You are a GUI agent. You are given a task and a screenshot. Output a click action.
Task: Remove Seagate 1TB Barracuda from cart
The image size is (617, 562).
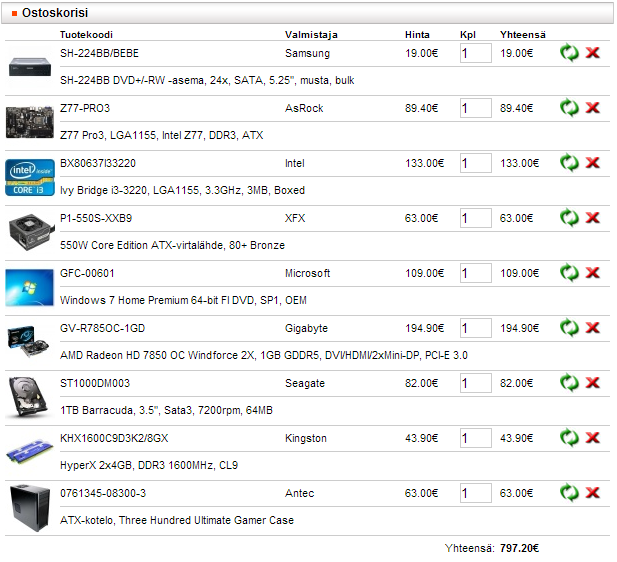point(593,383)
